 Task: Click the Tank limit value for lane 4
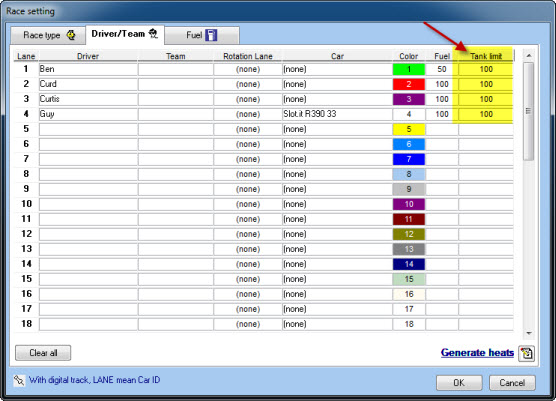(x=486, y=114)
